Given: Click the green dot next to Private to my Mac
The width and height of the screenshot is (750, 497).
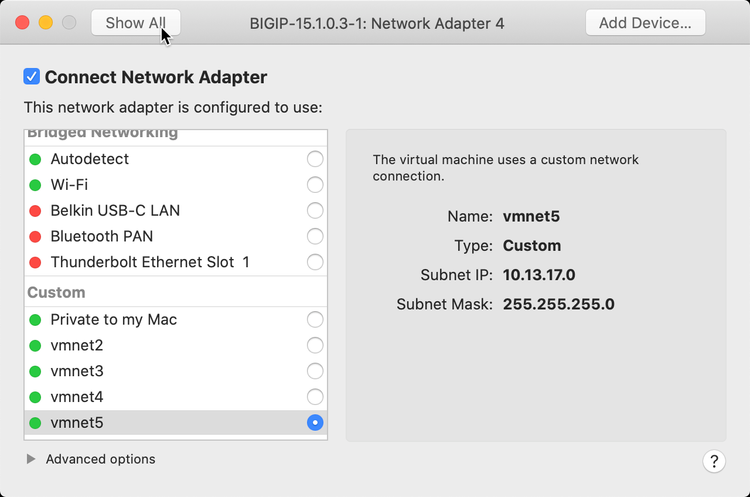Looking at the screenshot, I should pos(35,320).
